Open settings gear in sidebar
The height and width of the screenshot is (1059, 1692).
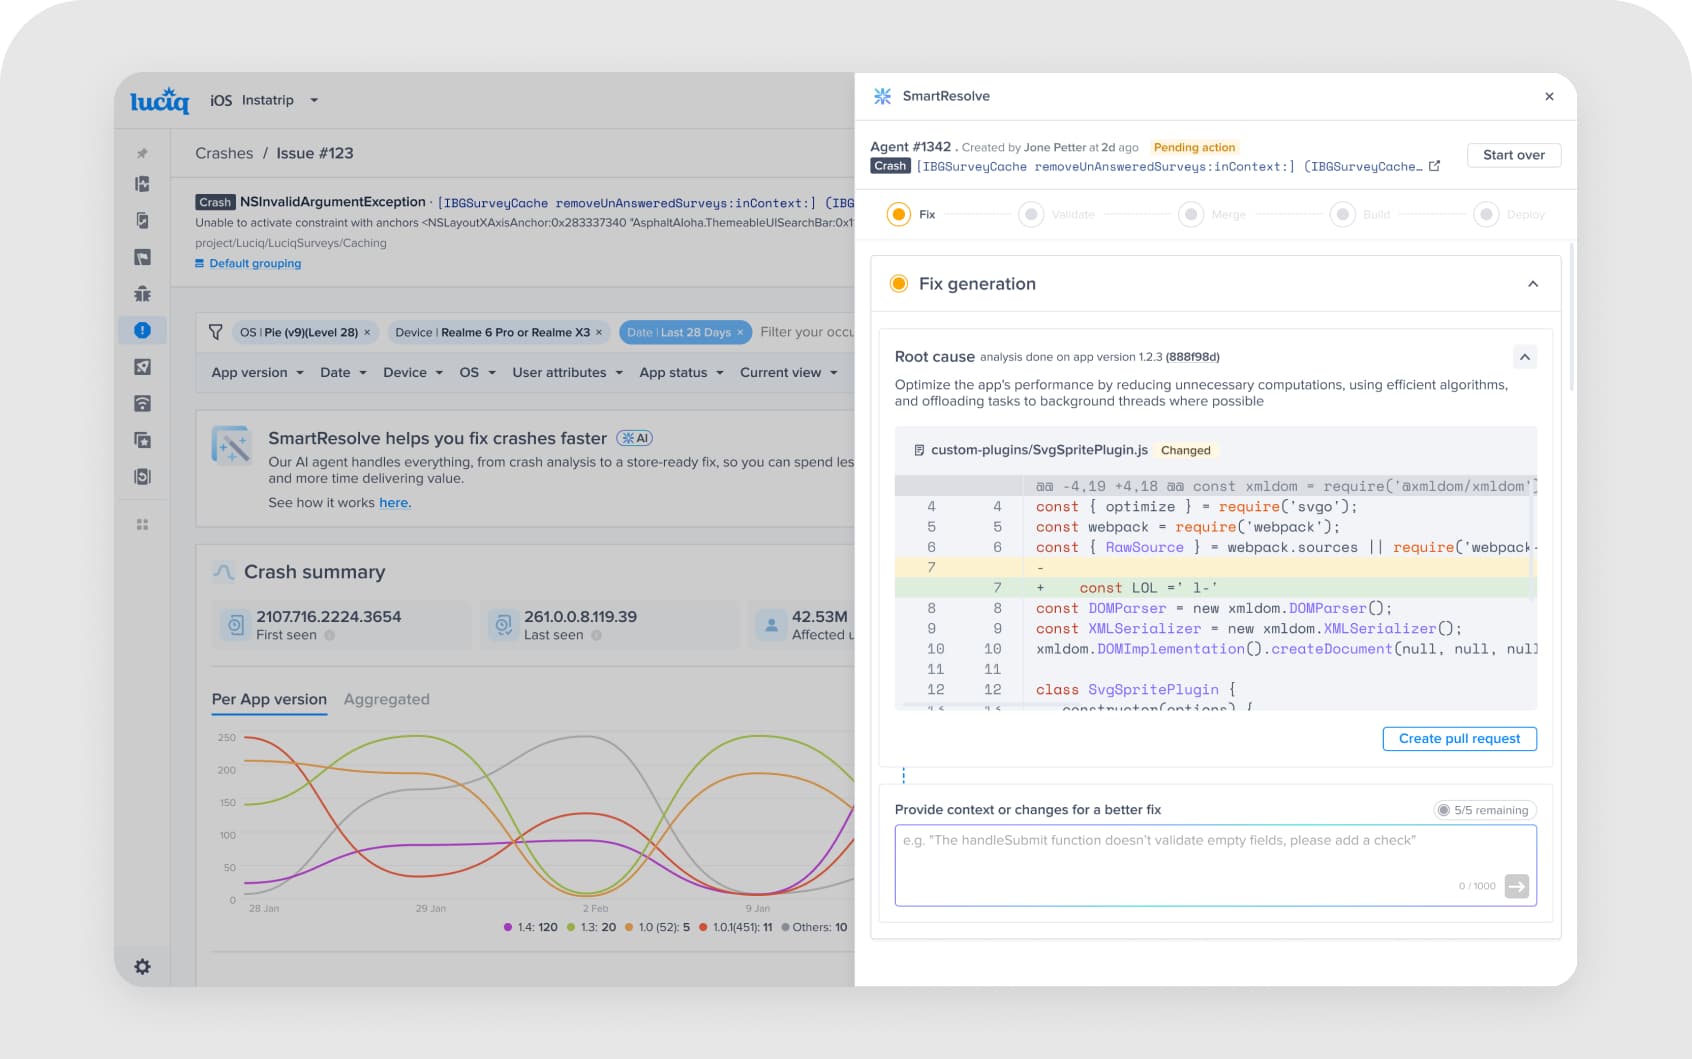tap(142, 967)
